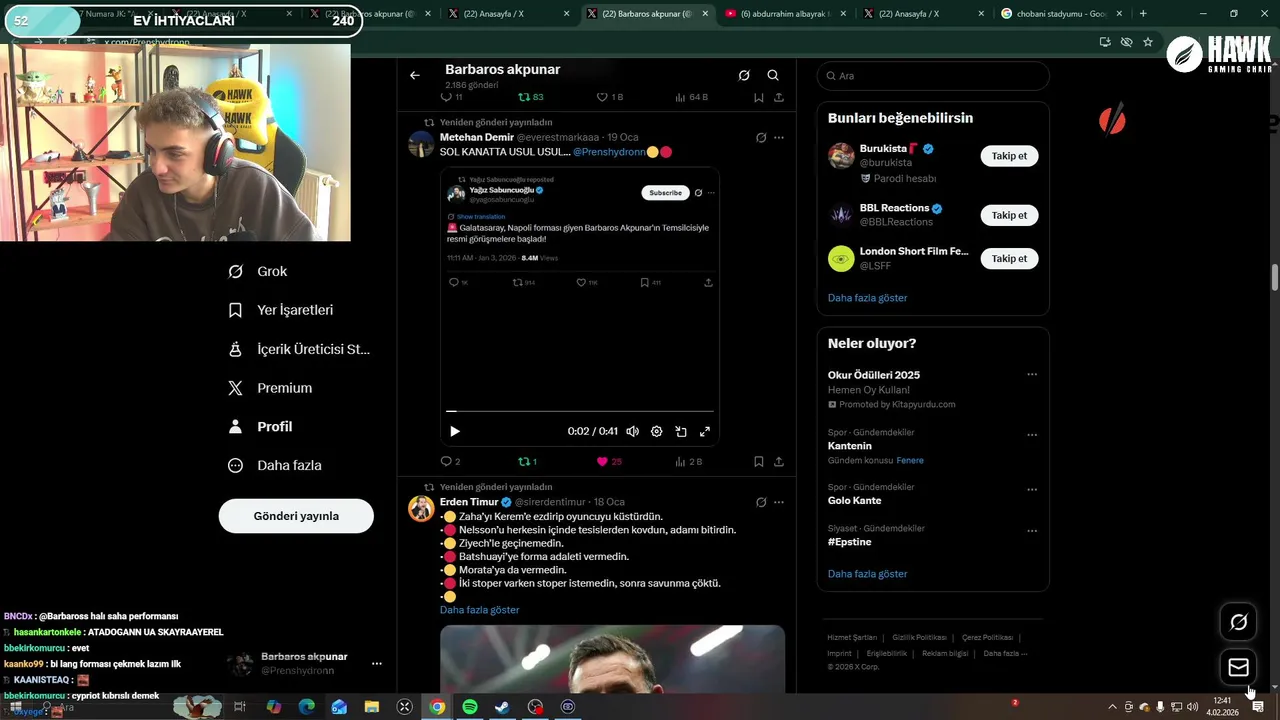
Task: Open more options on Metehan Demir's post
Action: [779, 137]
